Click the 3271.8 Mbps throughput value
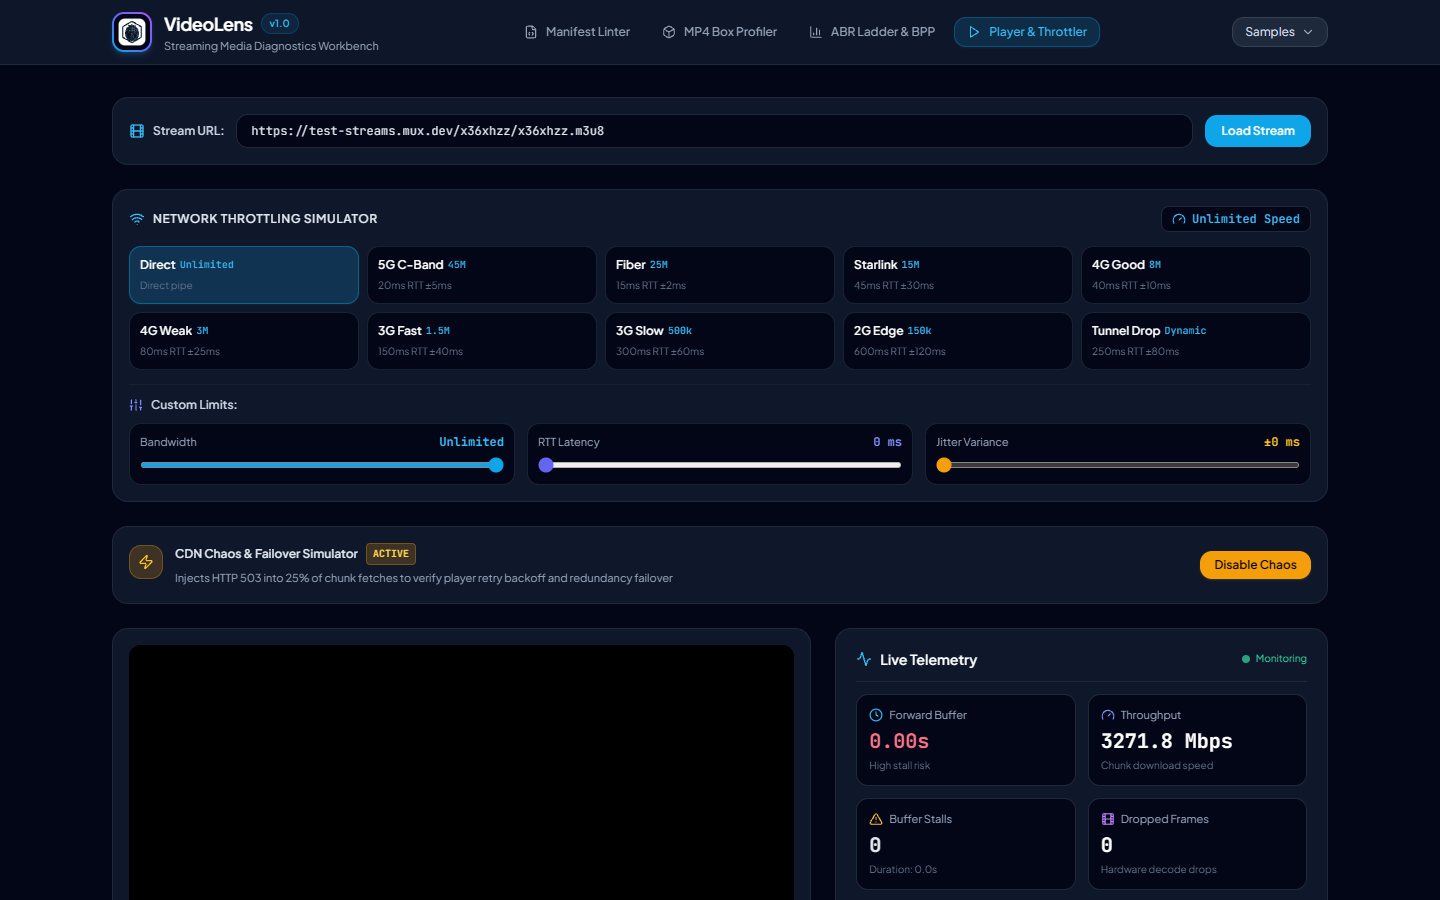This screenshot has height=900, width=1440. [1167, 741]
